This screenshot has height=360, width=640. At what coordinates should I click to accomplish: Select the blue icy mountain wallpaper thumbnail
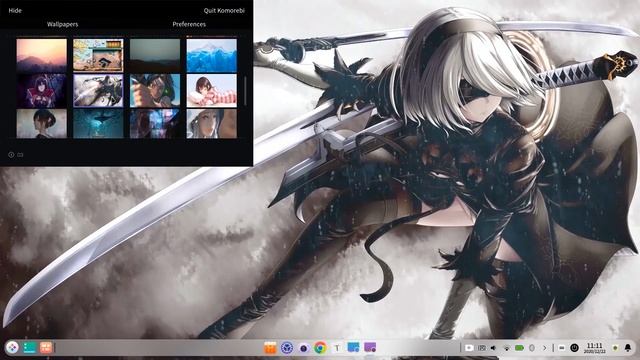point(211,56)
